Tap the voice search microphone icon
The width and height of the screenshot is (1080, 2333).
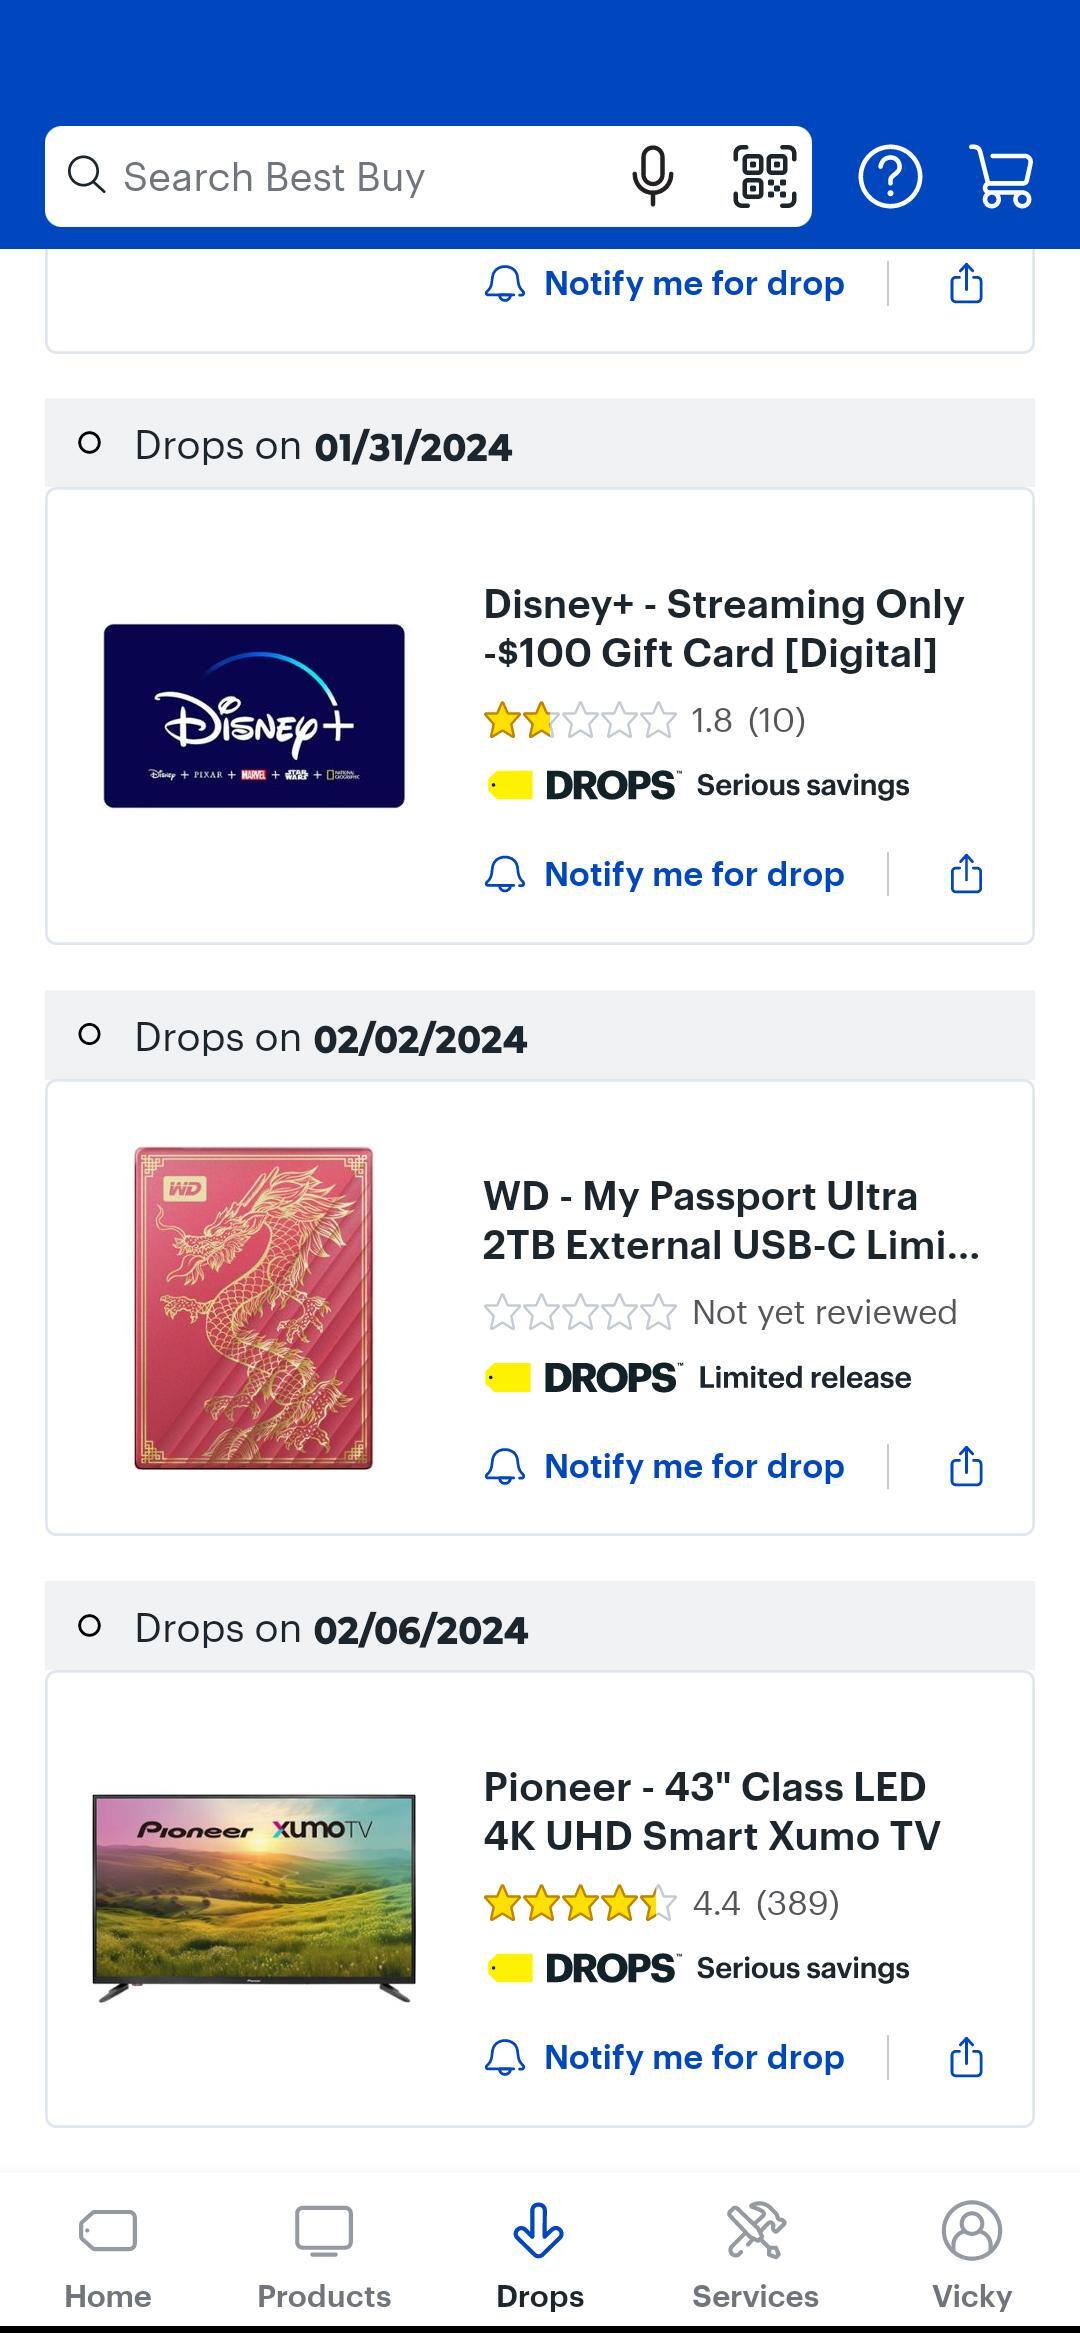click(x=652, y=176)
